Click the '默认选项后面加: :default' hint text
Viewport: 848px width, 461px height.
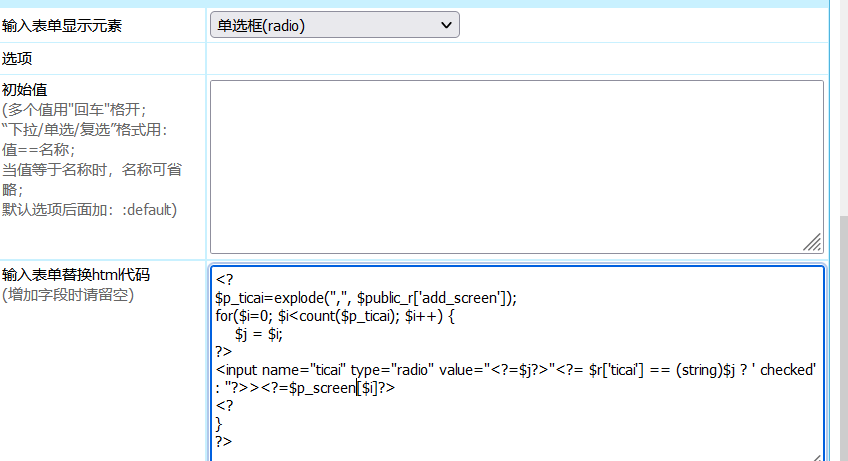click(x=89, y=210)
